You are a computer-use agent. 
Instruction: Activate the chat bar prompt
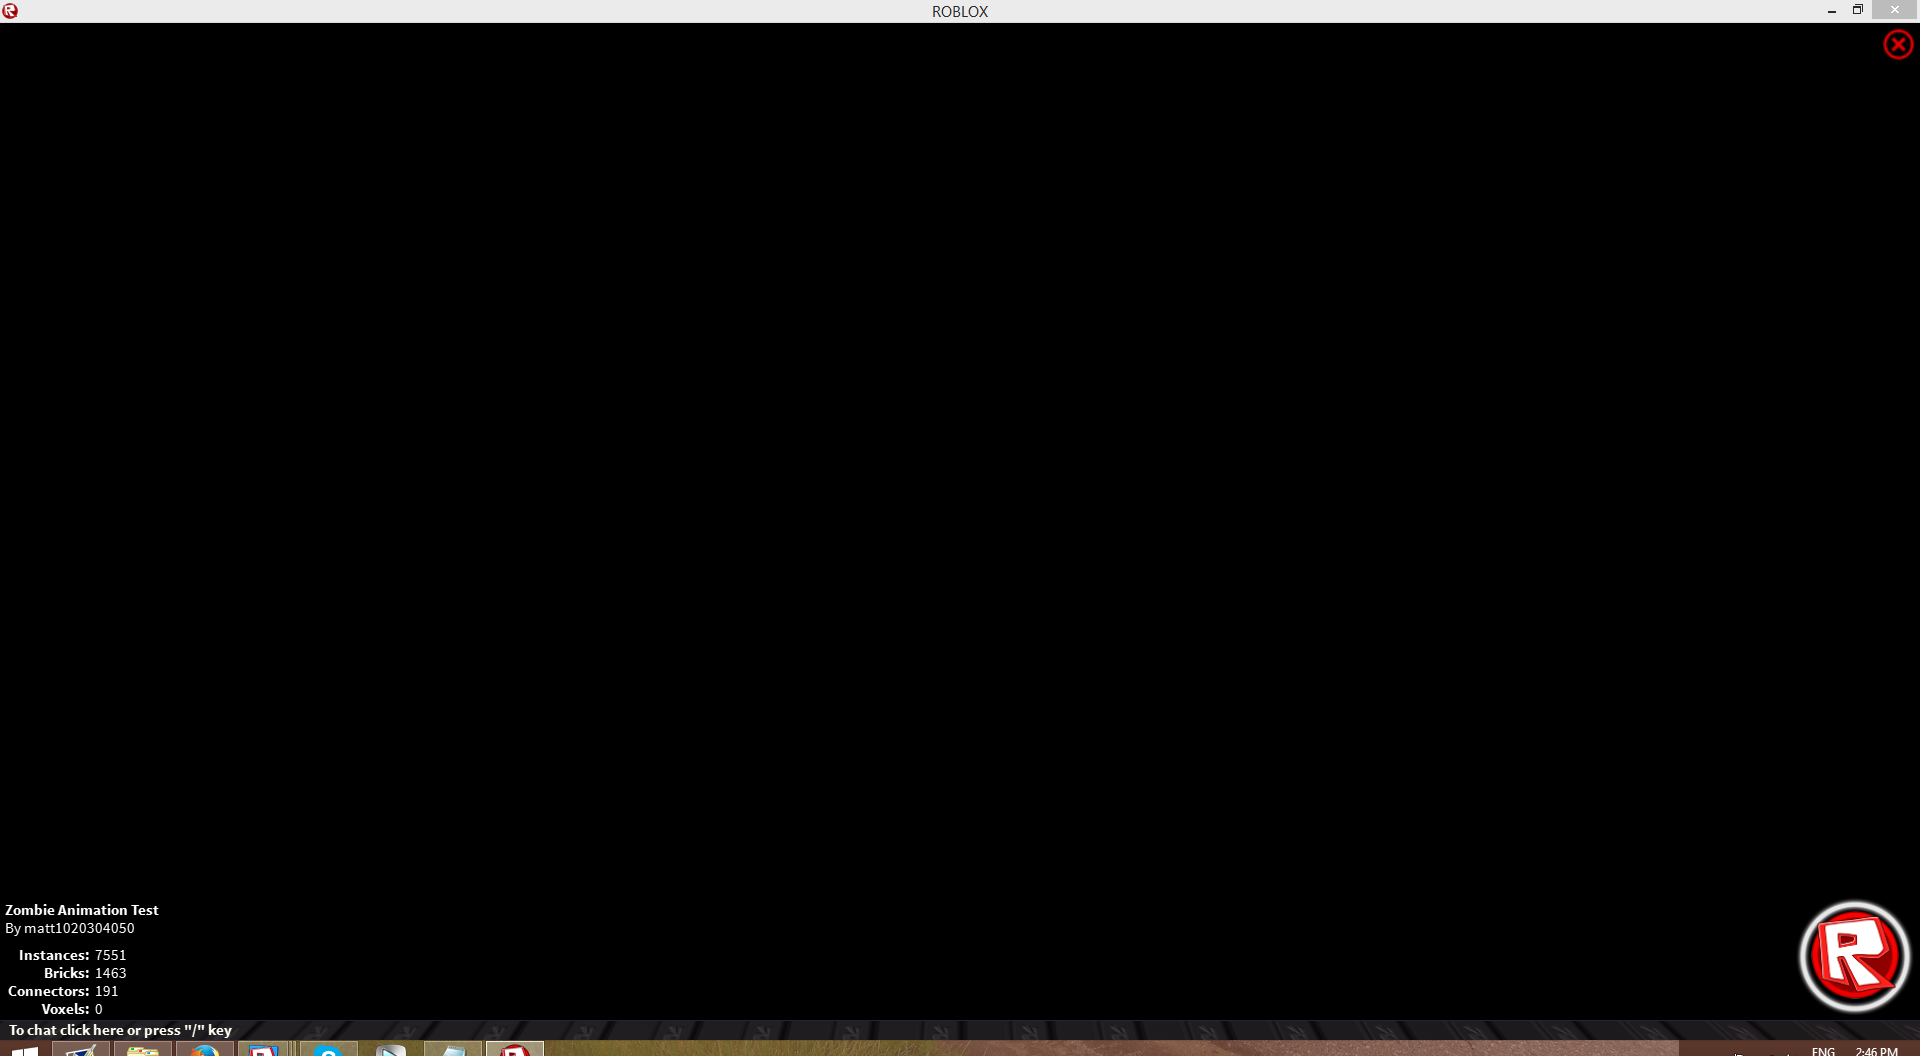(120, 1030)
